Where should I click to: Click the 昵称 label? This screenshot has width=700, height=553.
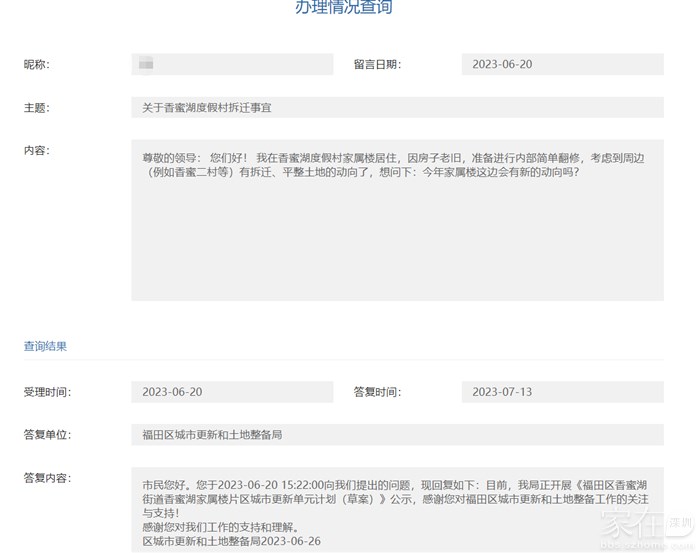(x=37, y=64)
